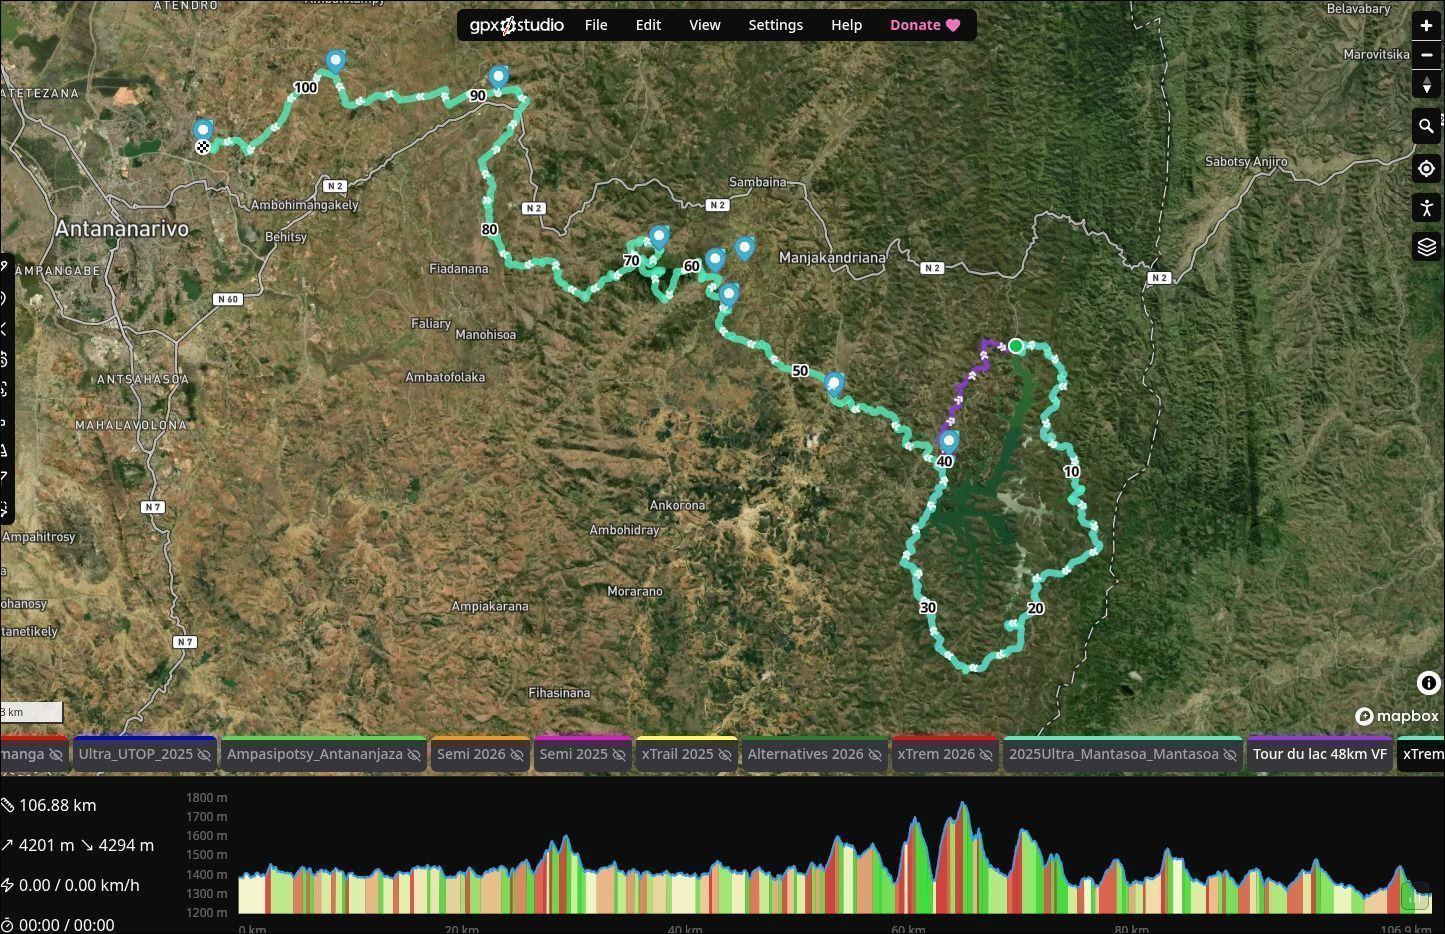Viewport: 1445px width, 934px height.
Task: Zoom in on the map
Action: coord(1426,26)
